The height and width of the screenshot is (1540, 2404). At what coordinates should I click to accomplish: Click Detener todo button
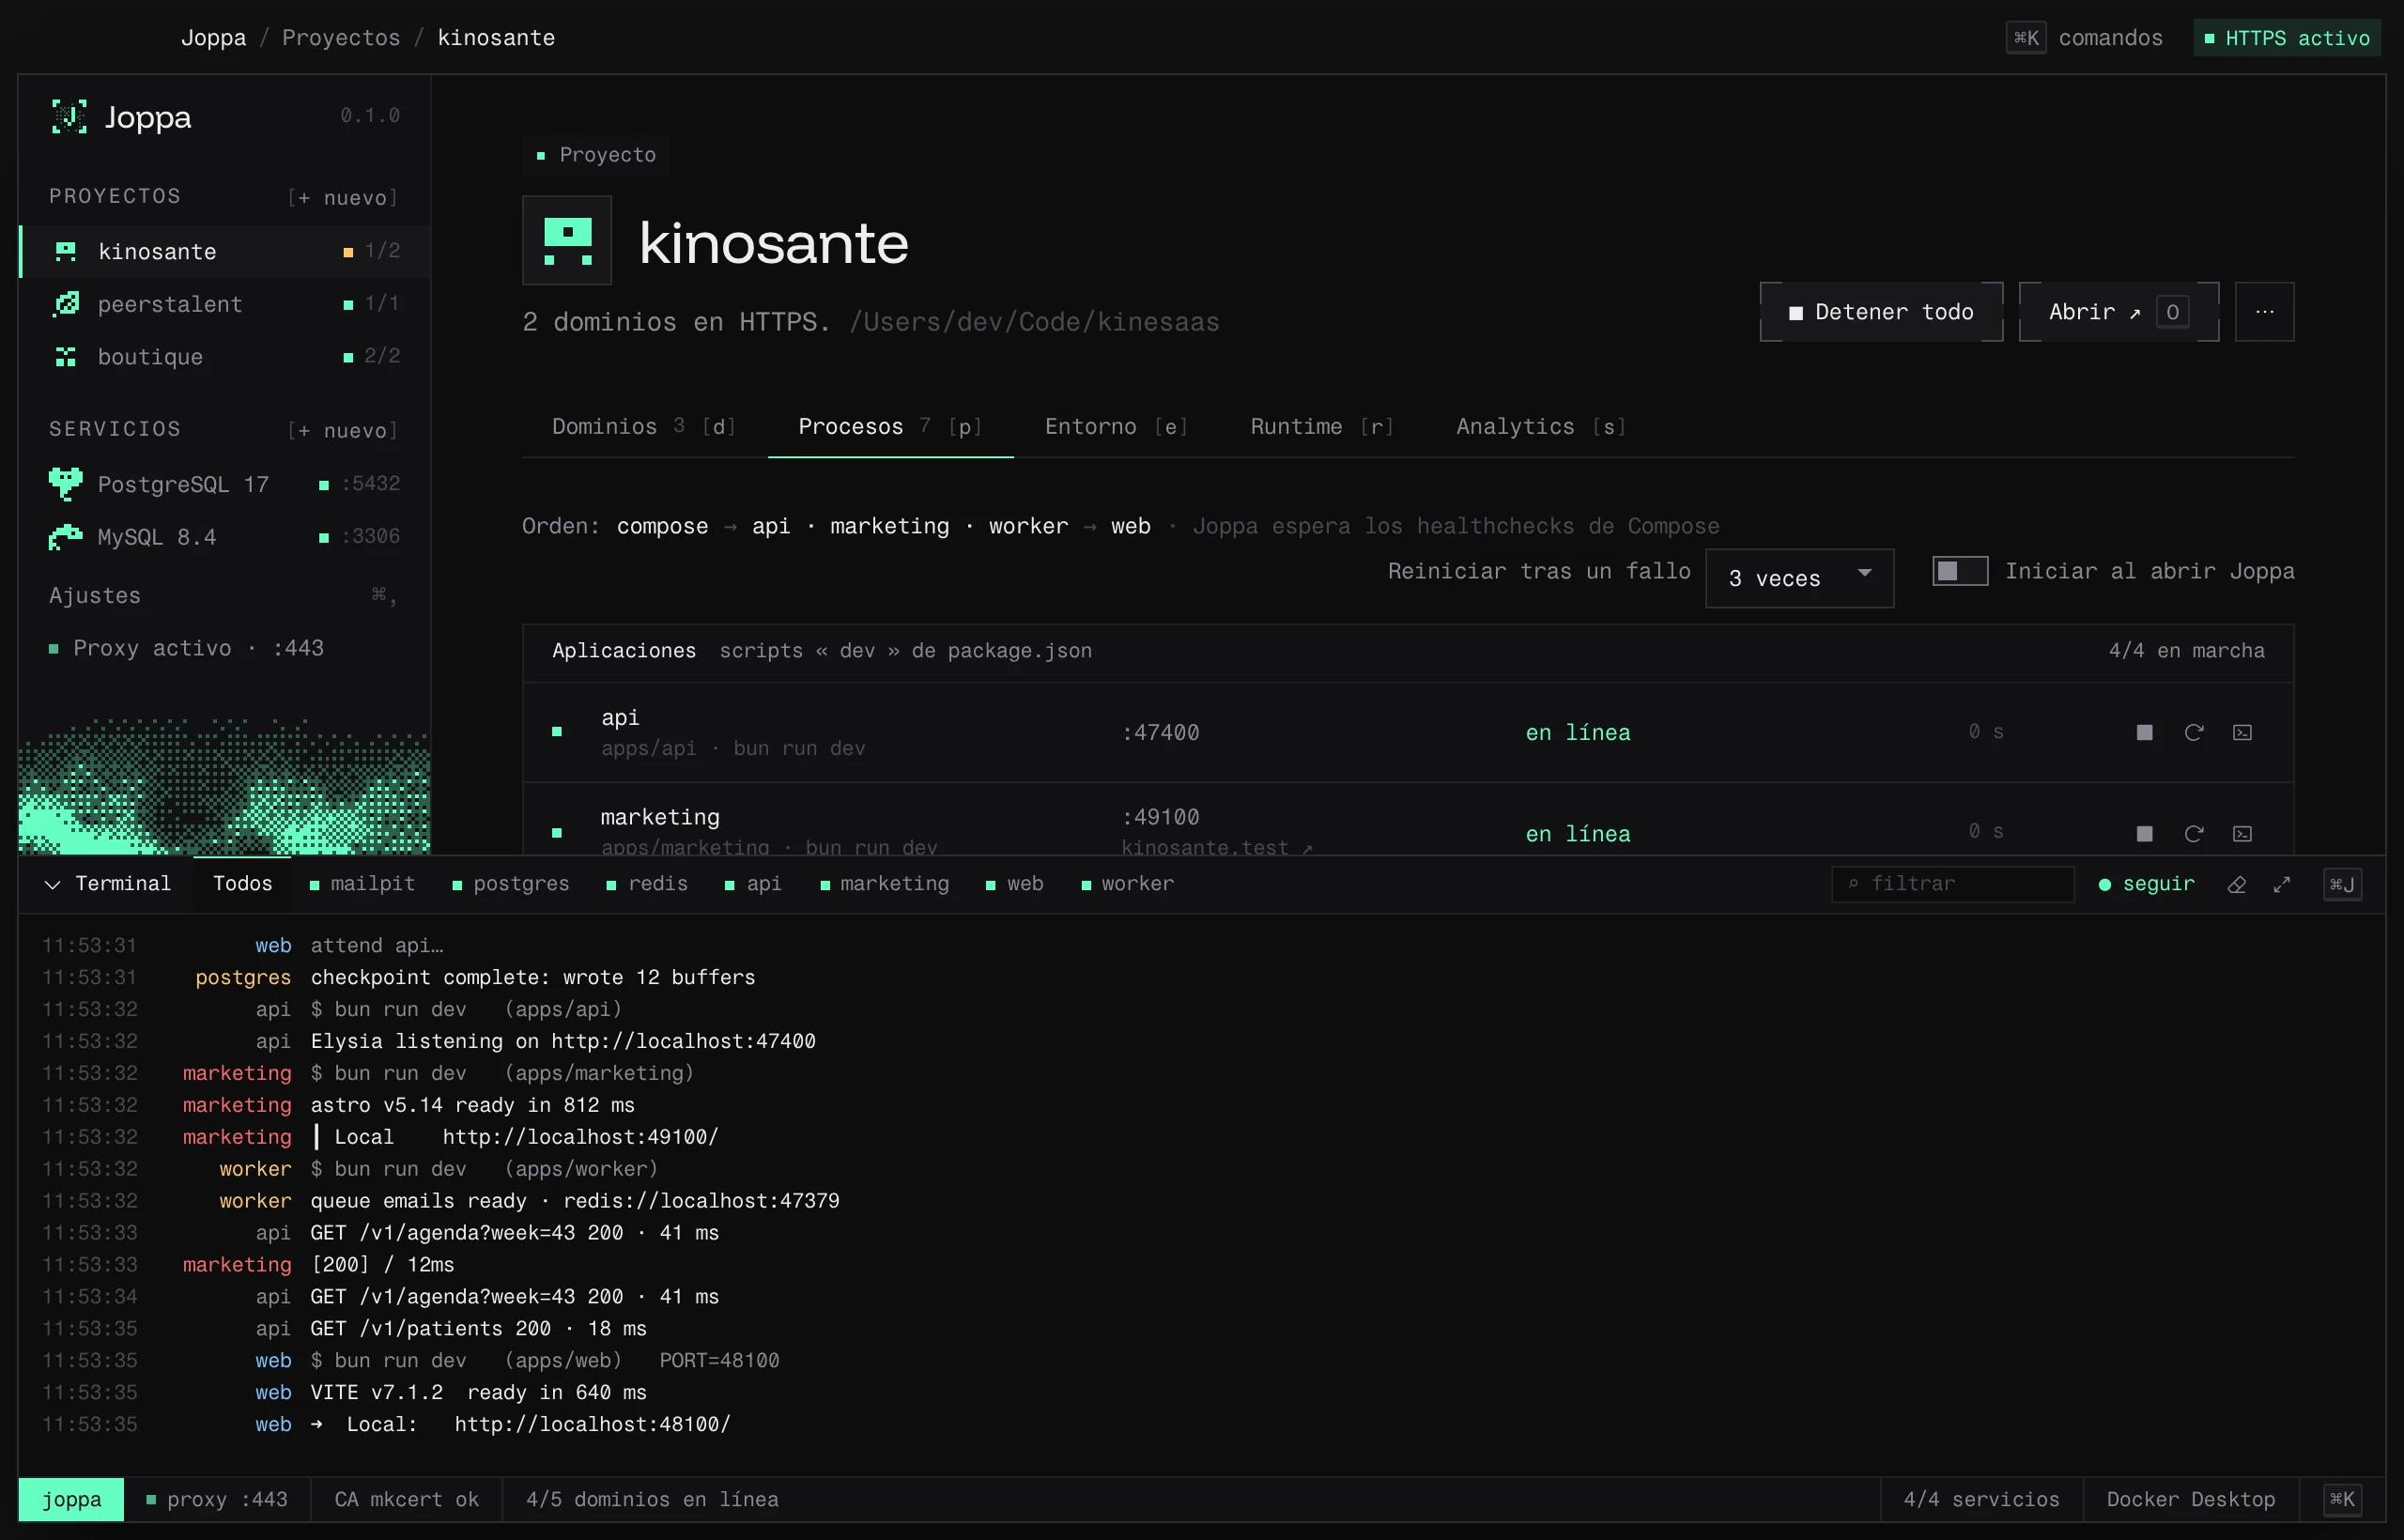[1881, 312]
